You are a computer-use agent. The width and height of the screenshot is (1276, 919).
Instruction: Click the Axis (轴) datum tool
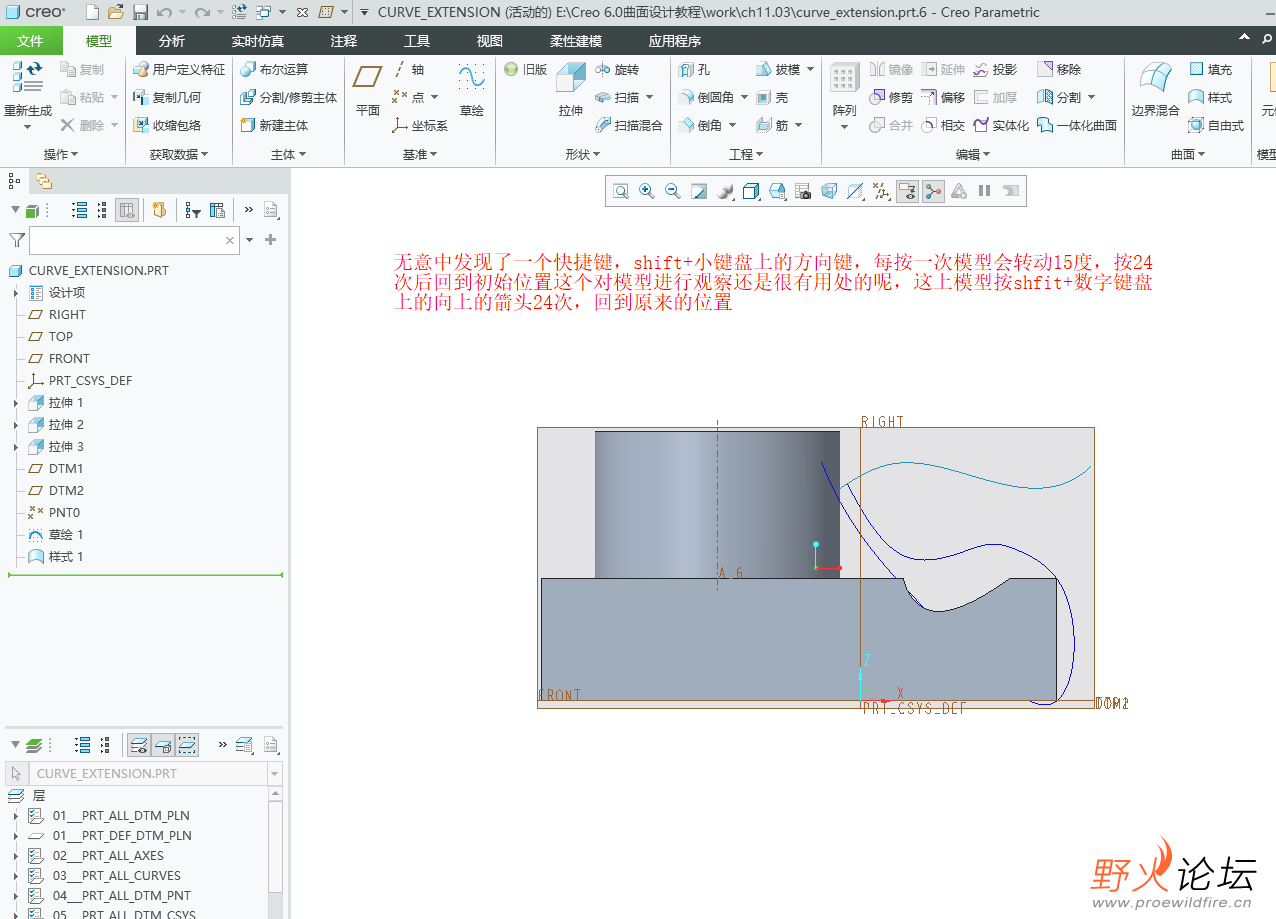click(408, 70)
